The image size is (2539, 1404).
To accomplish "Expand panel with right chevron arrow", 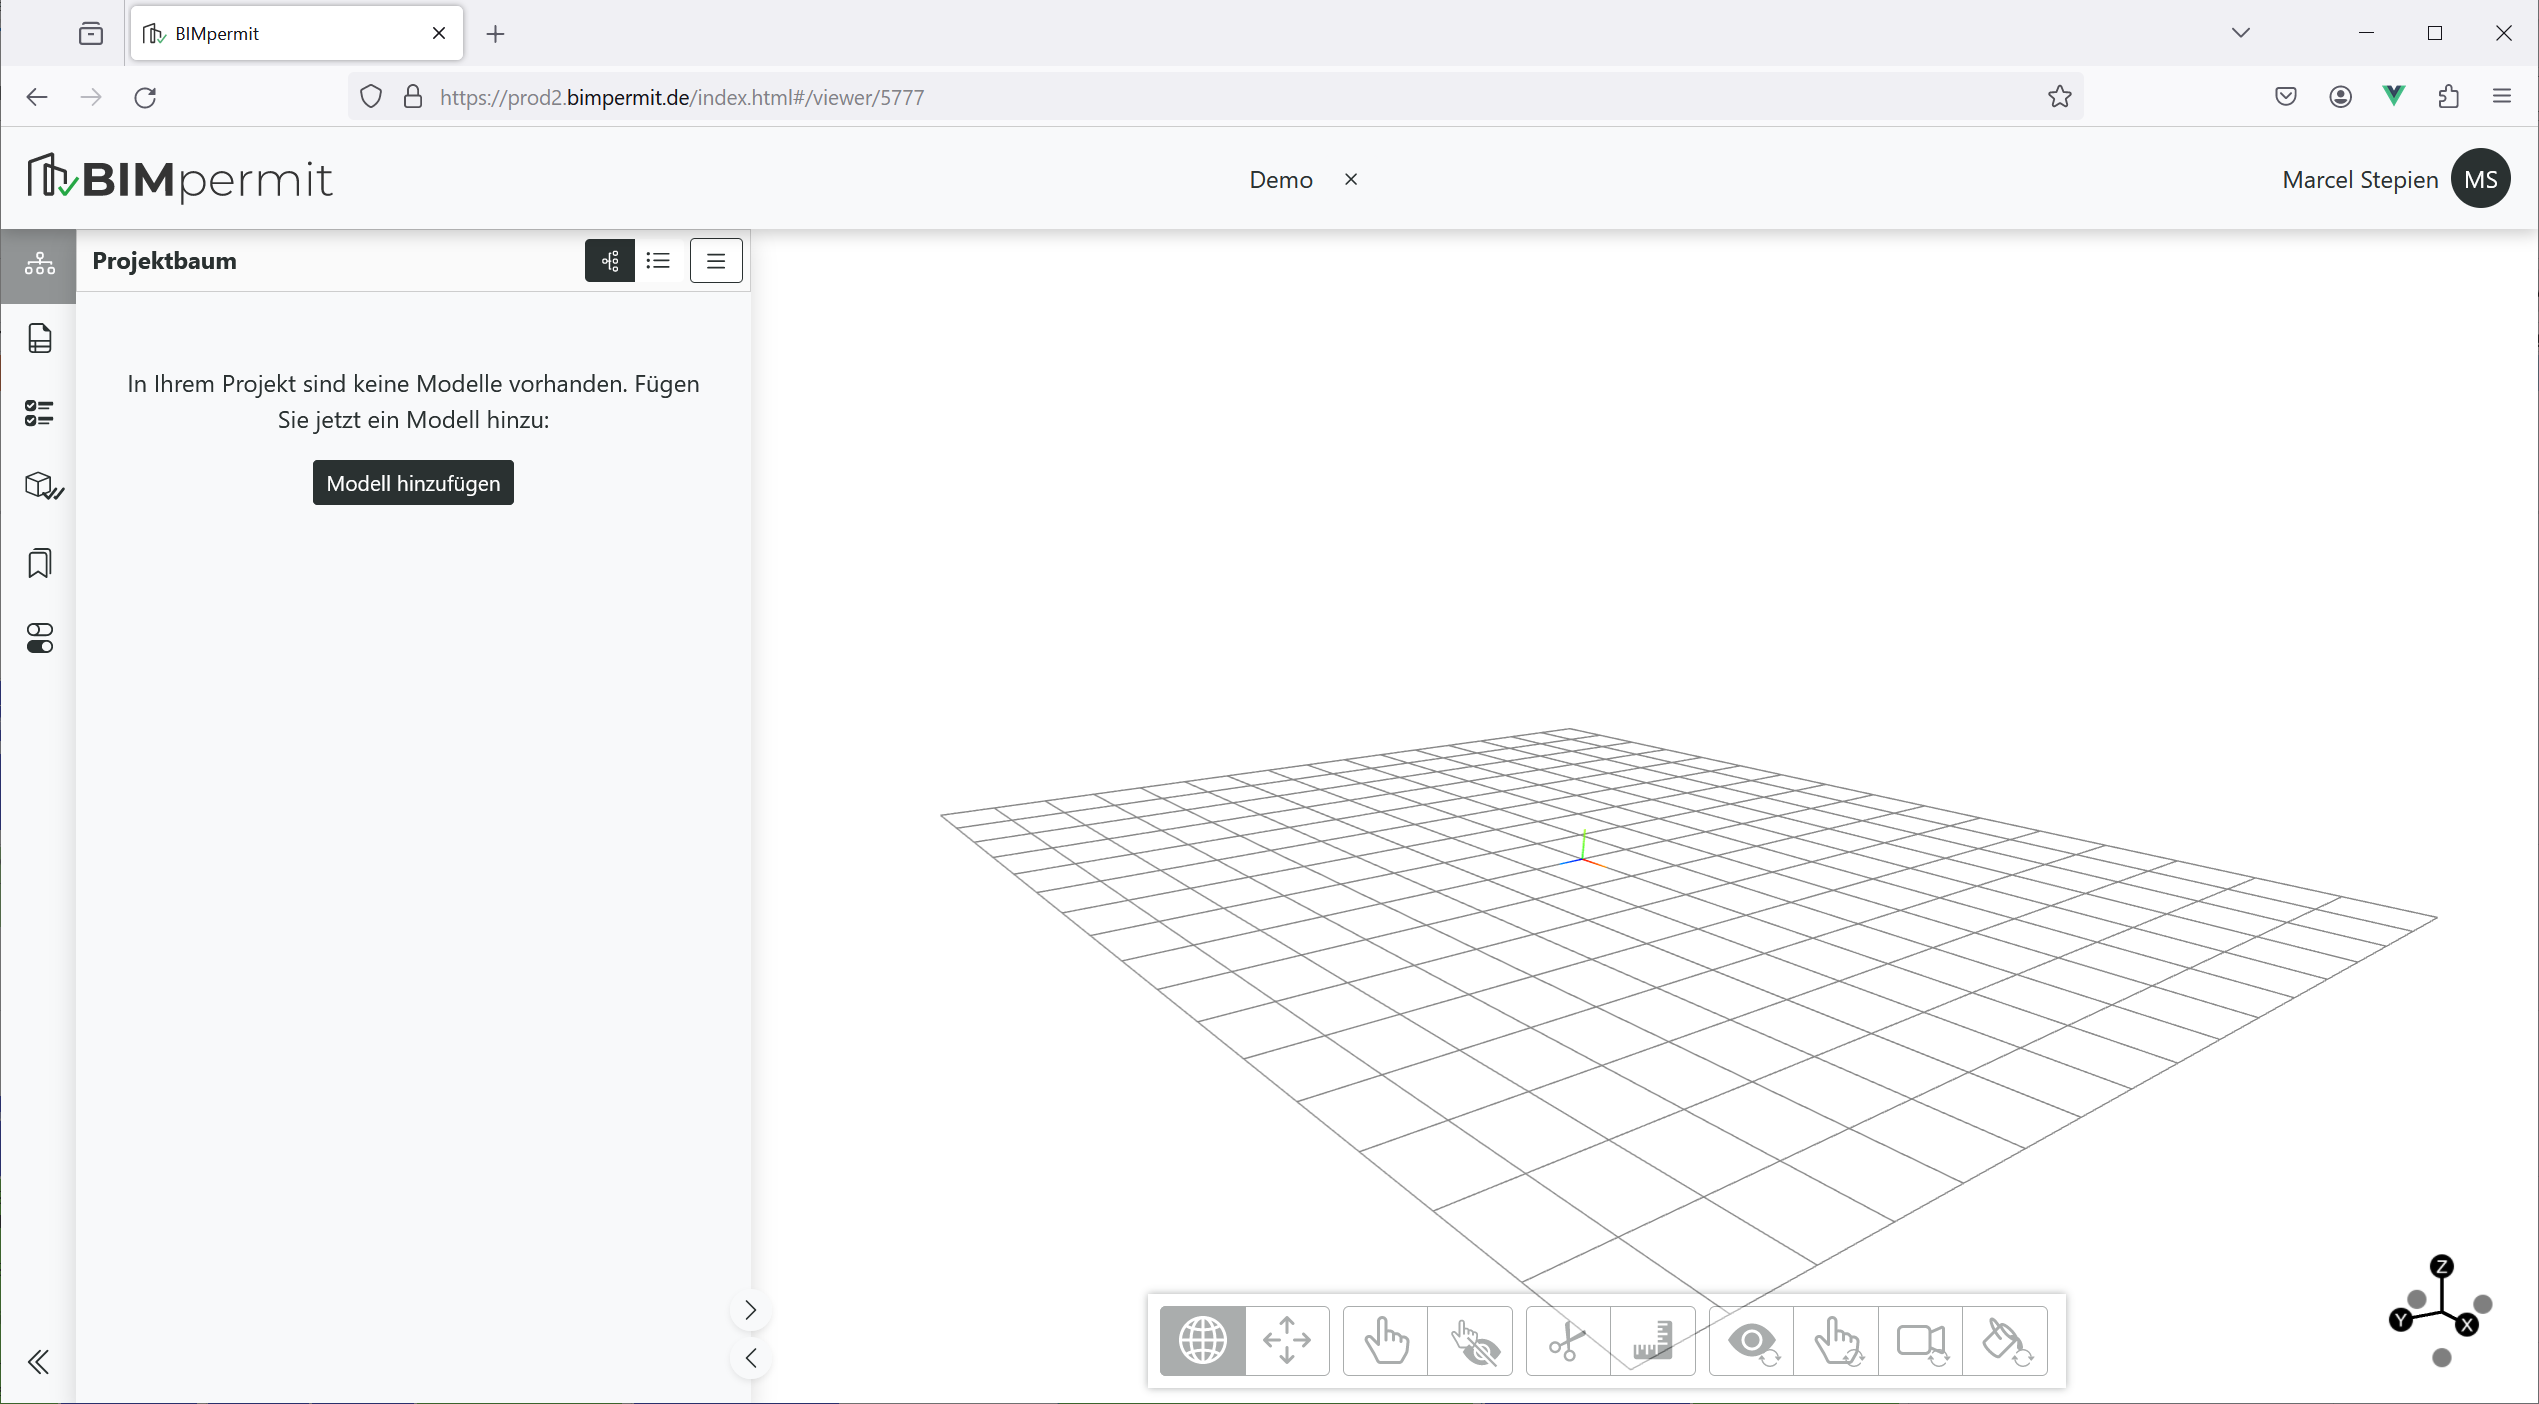I will (x=751, y=1310).
